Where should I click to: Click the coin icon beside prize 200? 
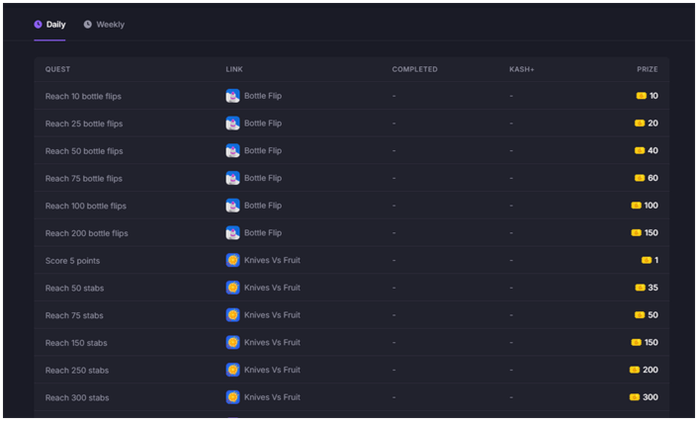(635, 370)
